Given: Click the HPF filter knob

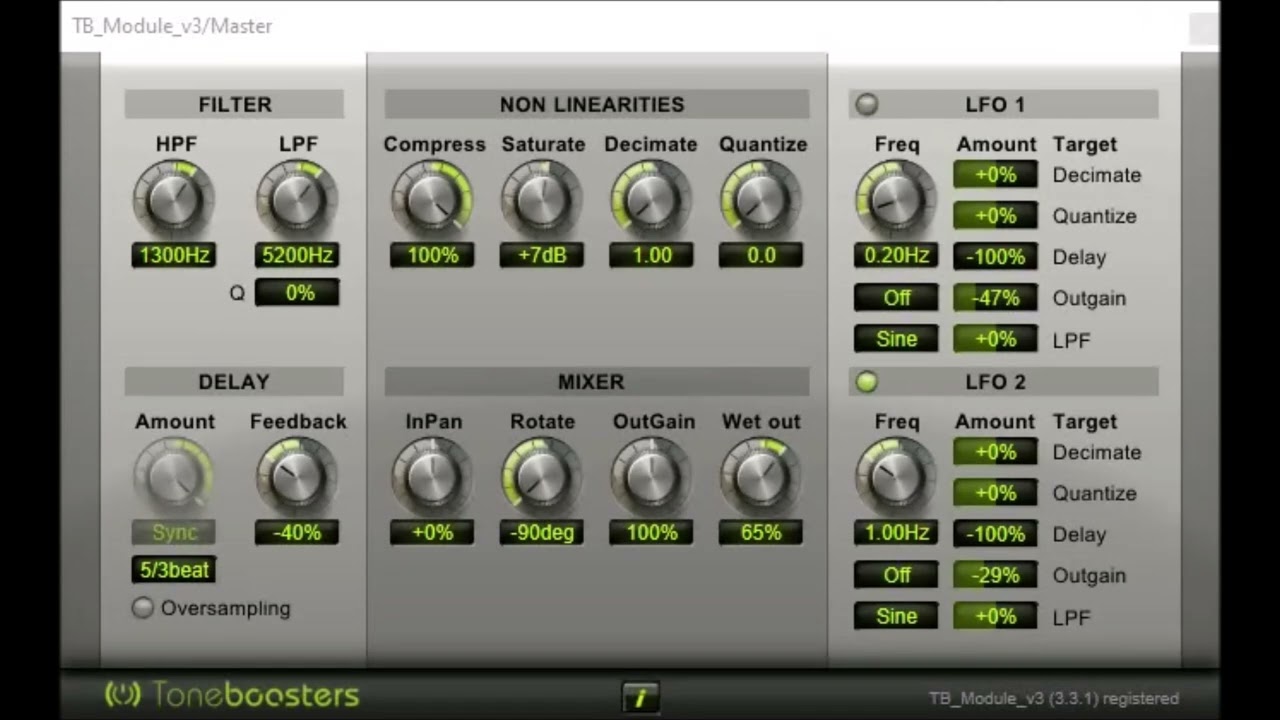Looking at the screenshot, I should (x=174, y=199).
